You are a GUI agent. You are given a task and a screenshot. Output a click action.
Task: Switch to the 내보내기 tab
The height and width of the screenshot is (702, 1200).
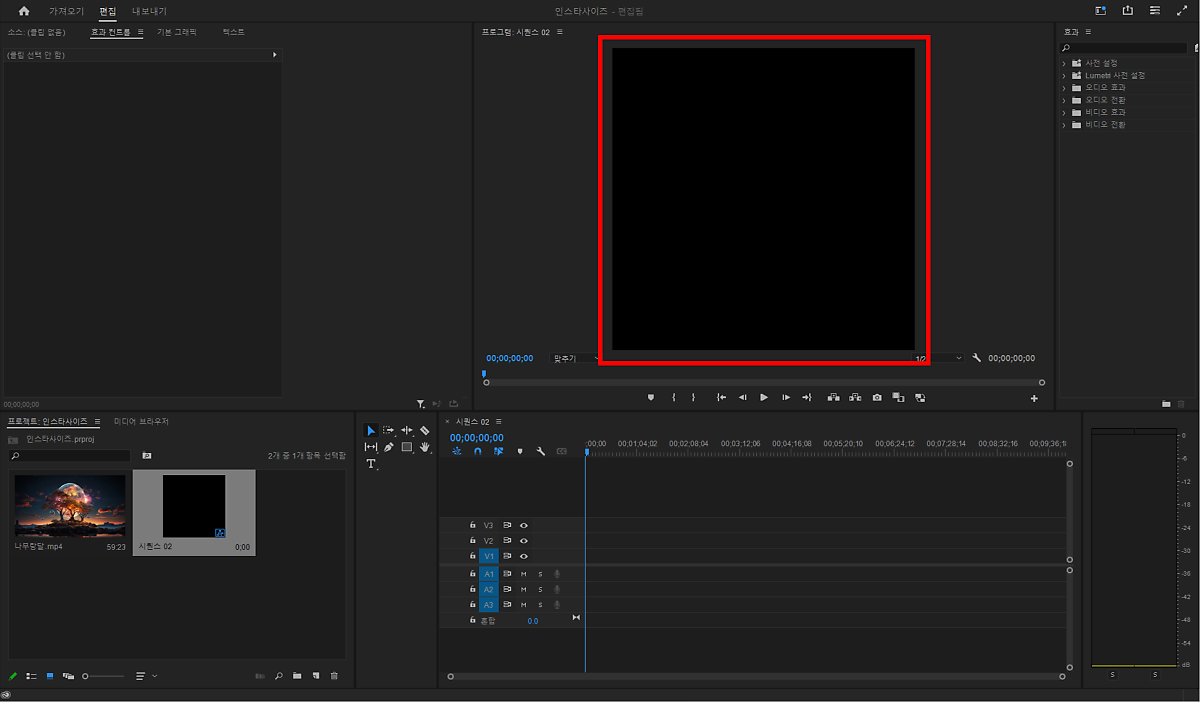(x=149, y=11)
